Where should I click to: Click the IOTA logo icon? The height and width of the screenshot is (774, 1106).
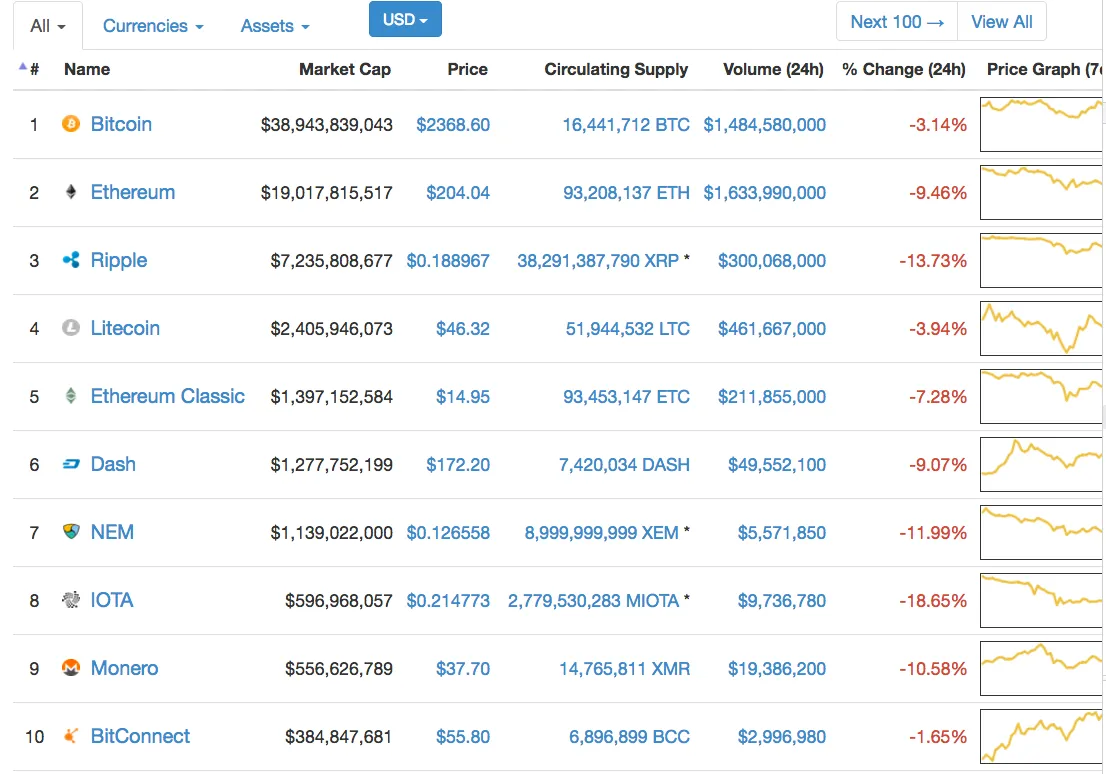coord(71,600)
